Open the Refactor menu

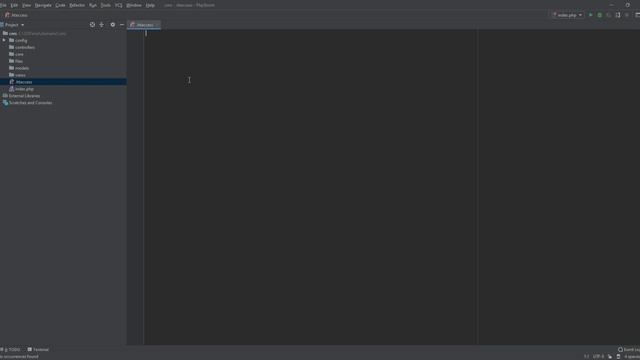(77, 5)
